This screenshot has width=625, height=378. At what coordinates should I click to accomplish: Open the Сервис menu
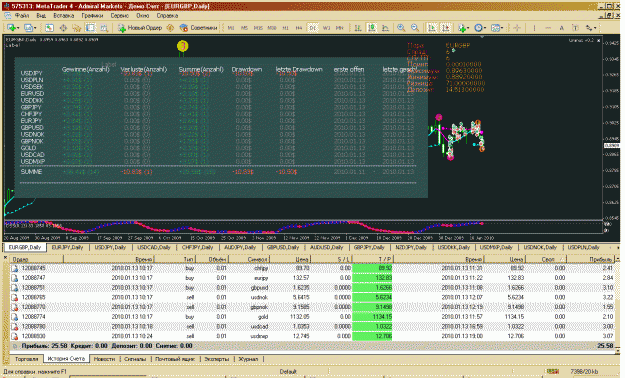tap(119, 16)
